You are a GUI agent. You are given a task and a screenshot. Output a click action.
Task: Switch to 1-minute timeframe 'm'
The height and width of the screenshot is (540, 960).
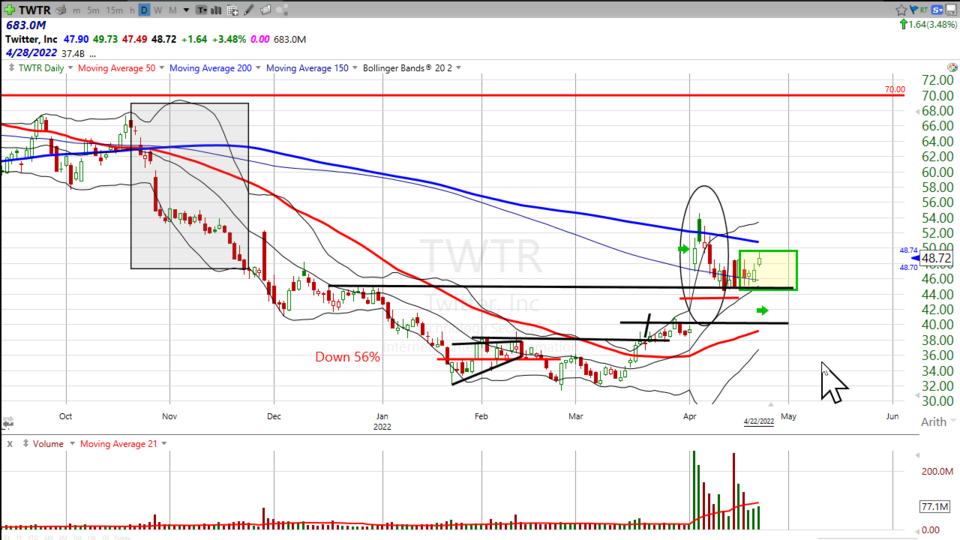tap(77, 10)
